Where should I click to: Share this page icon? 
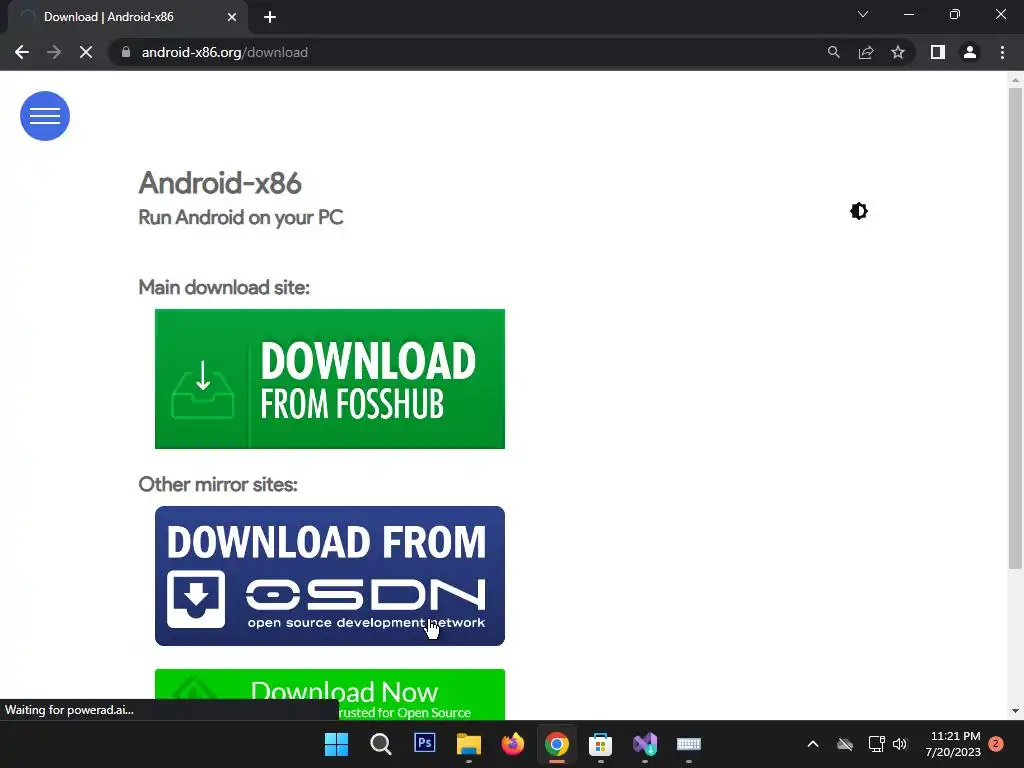[866, 52]
